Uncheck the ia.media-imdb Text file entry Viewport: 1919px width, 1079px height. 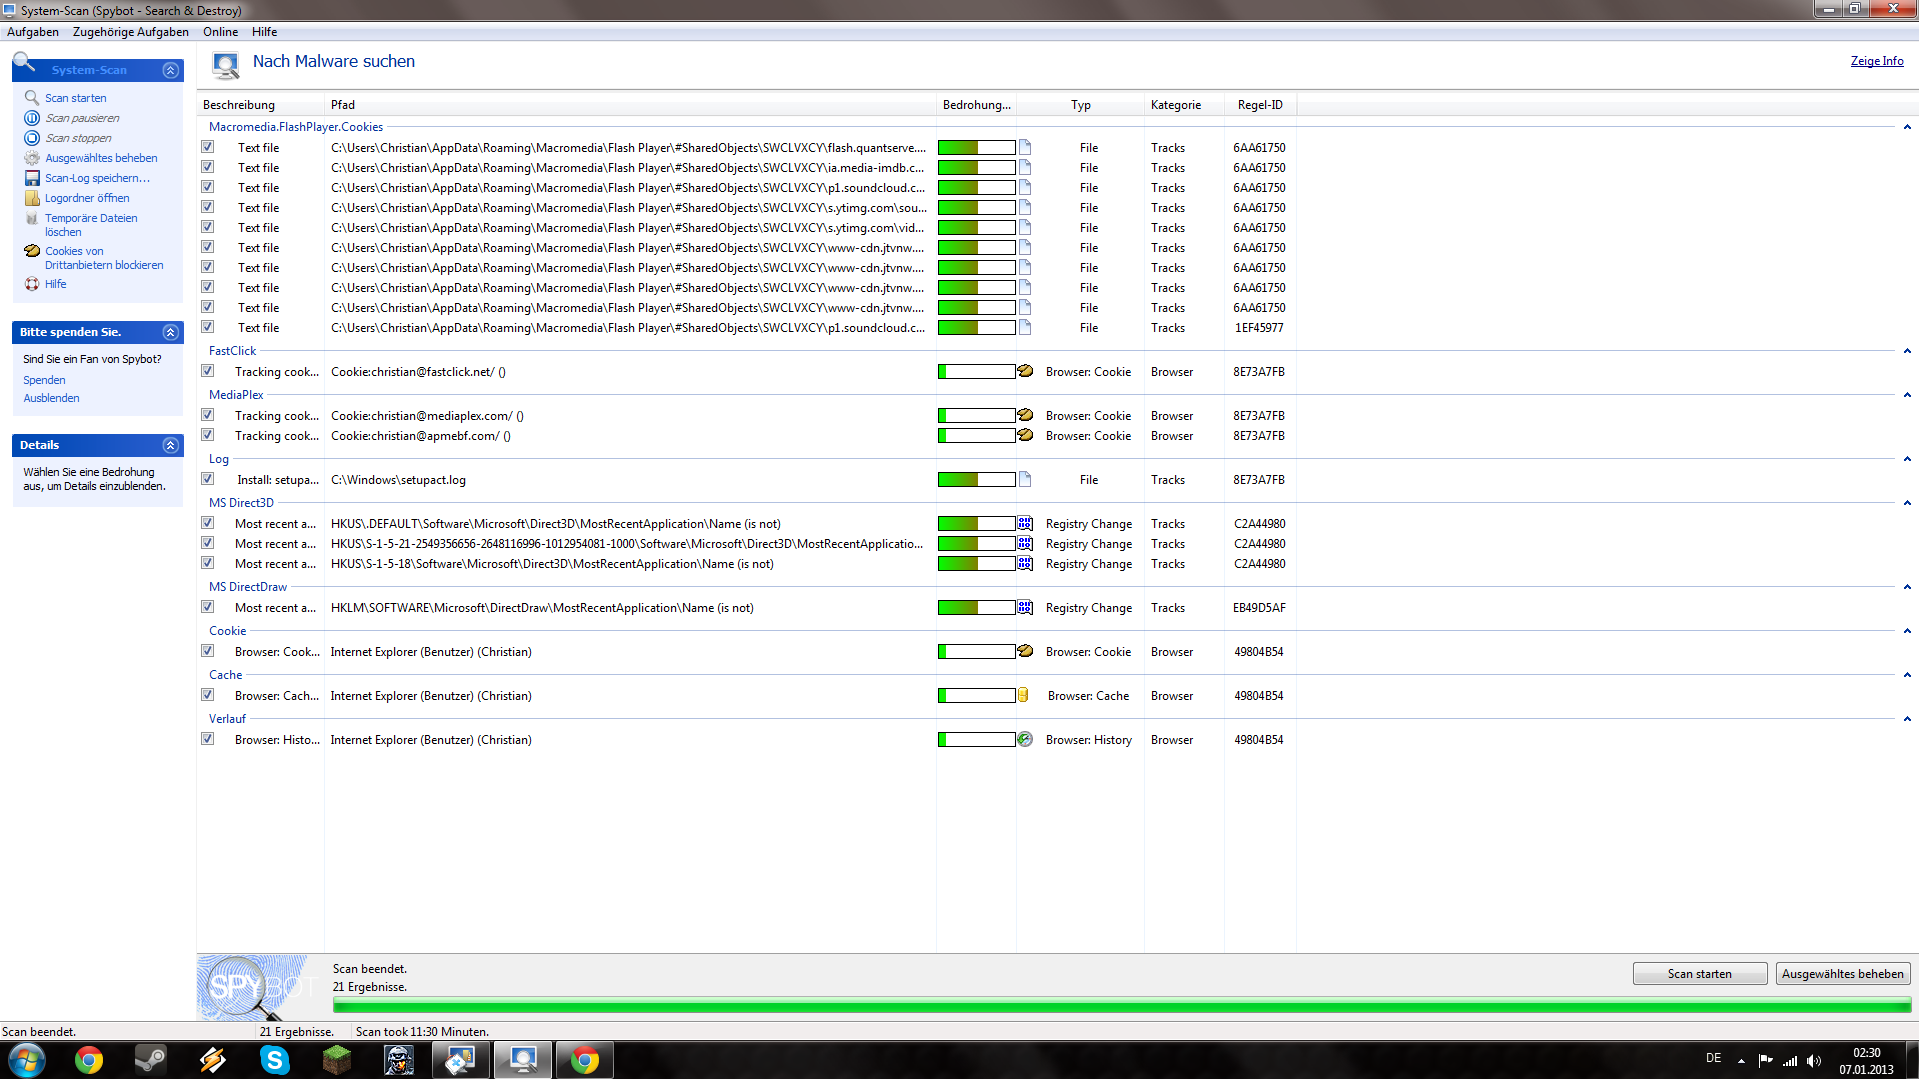point(208,167)
